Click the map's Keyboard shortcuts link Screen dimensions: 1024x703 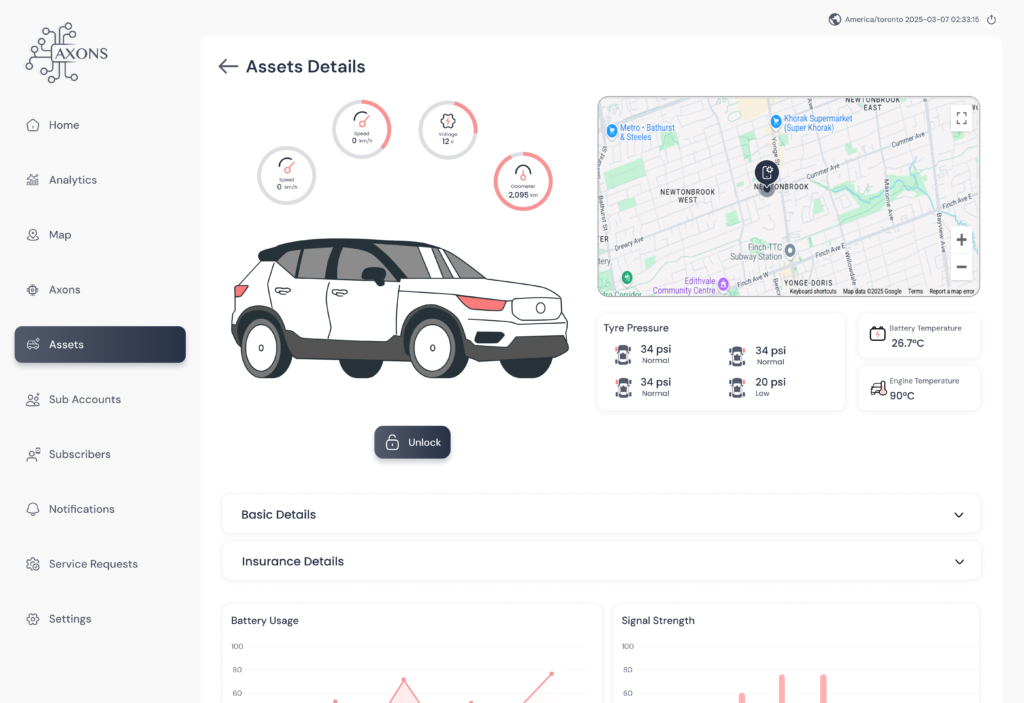(x=812, y=292)
